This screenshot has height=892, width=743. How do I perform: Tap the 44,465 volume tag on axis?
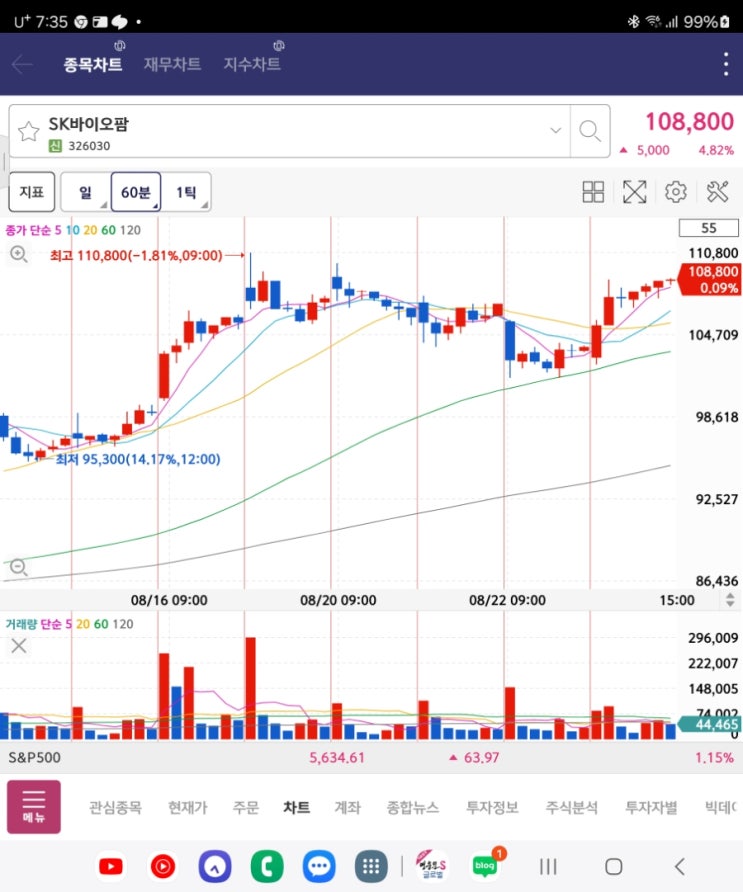point(711,724)
